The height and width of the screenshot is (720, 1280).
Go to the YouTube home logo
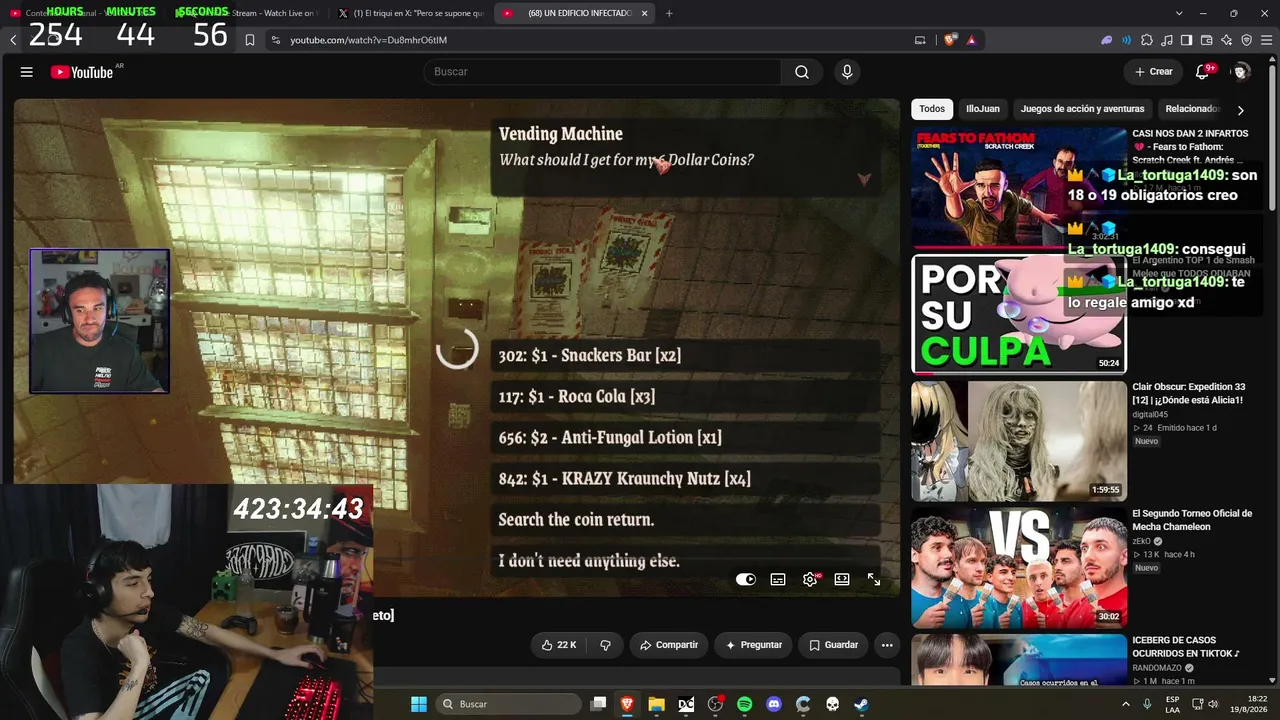click(82, 72)
